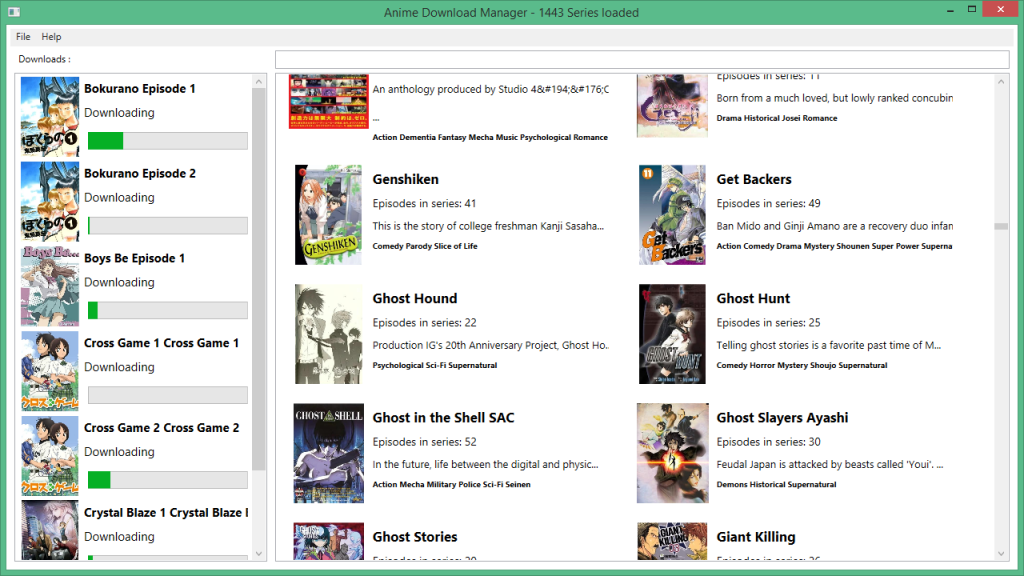This screenshot has height=576, width=1024.
Task: Open the Studio 4°C anthology cover image
Action: (328, 101)
